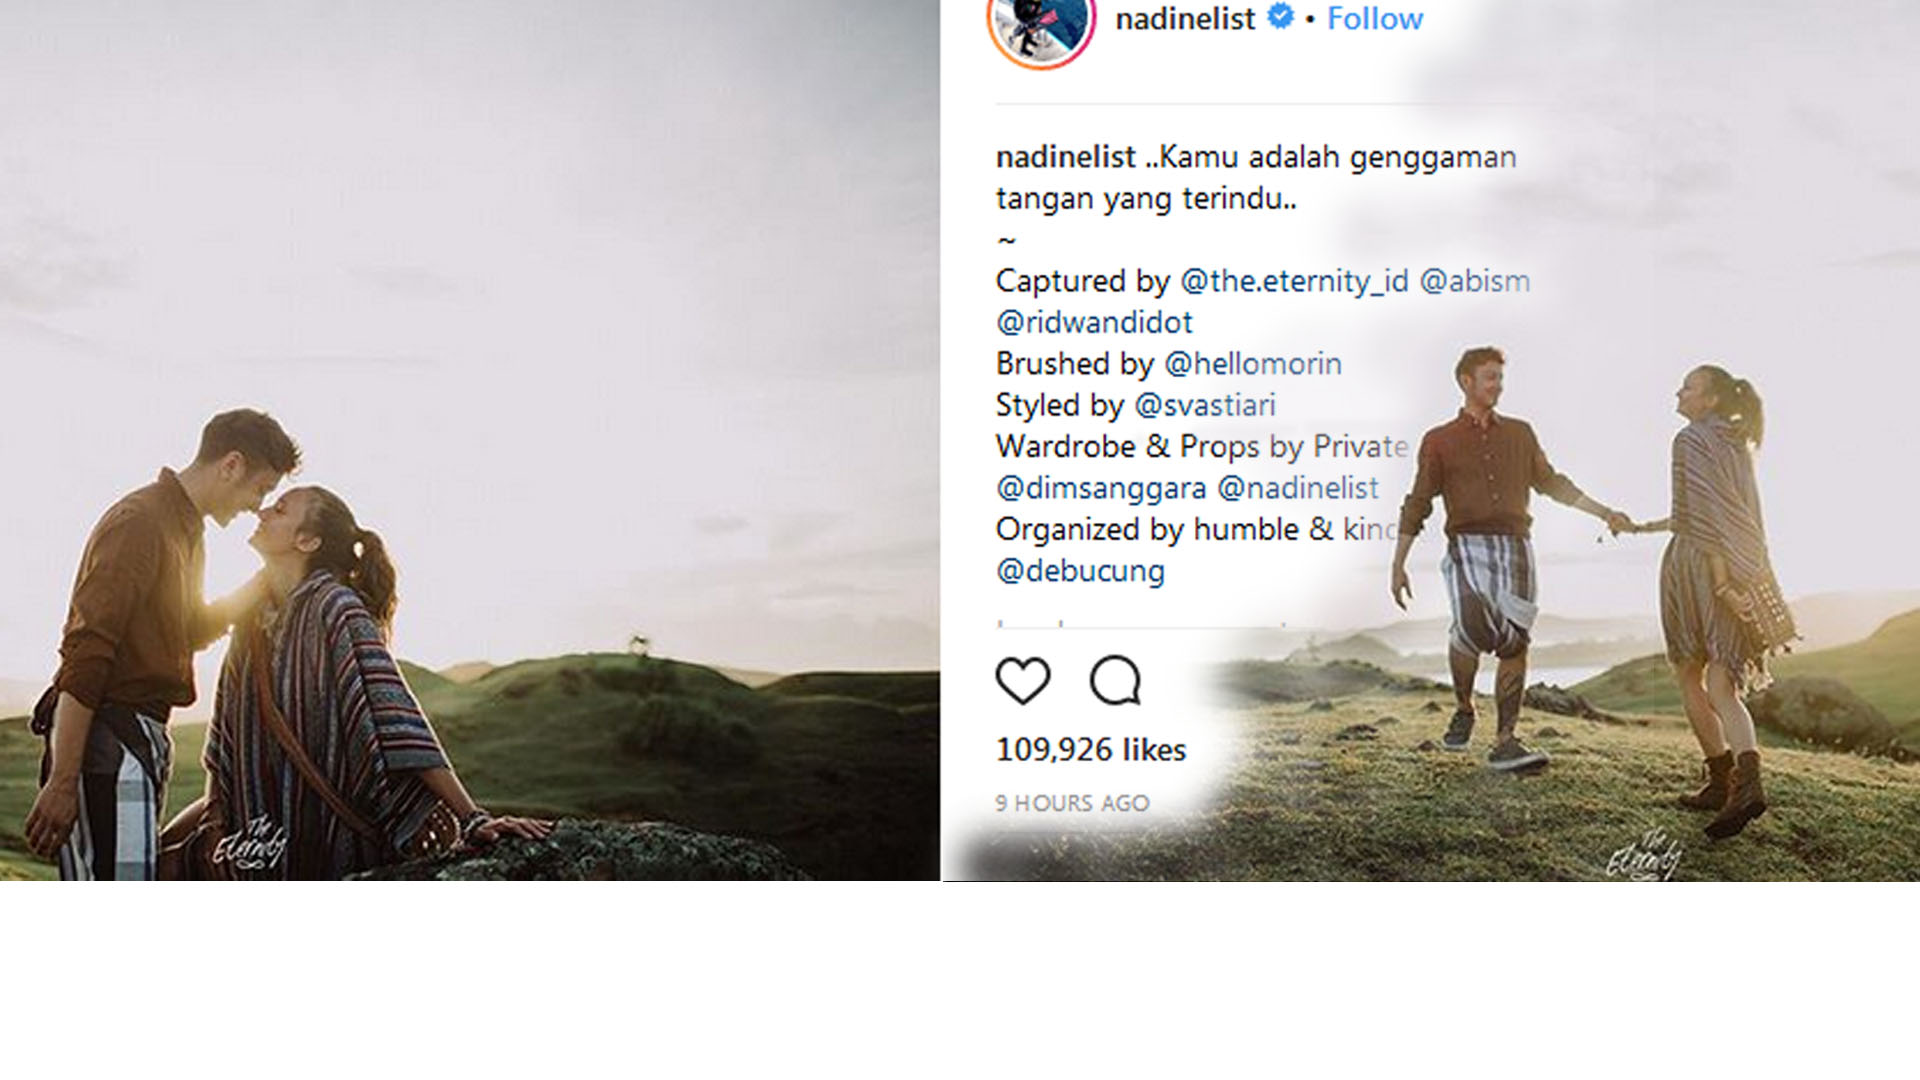Open permalink via '9 HOURS AGO' timestamp

tap(1070, 801)
